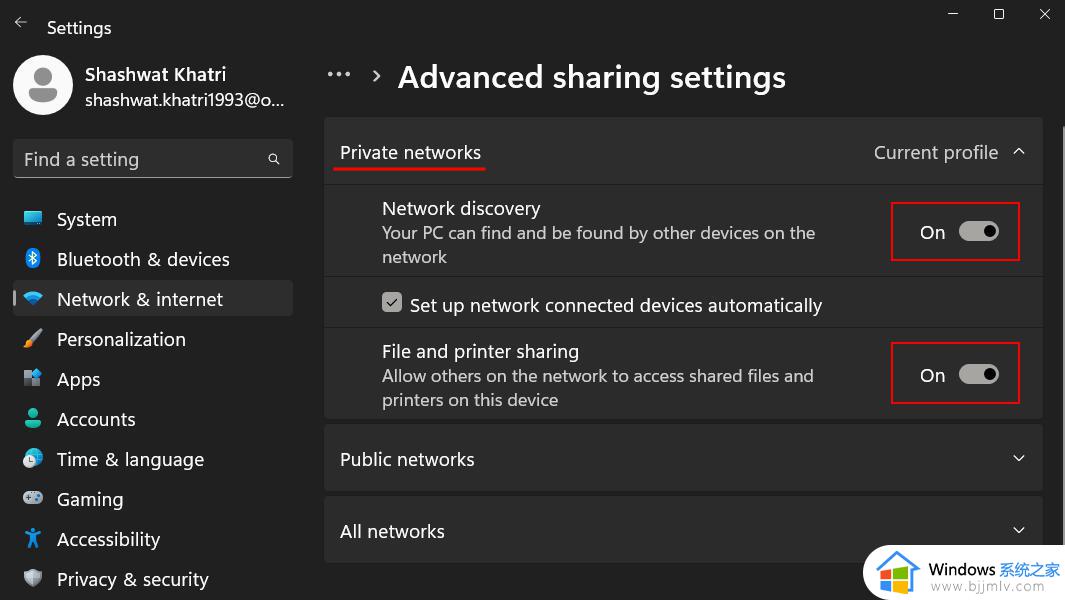This screenshot has height=600, width=1065.
Task: Click the Current profile label
Action: tap(936, 152)
